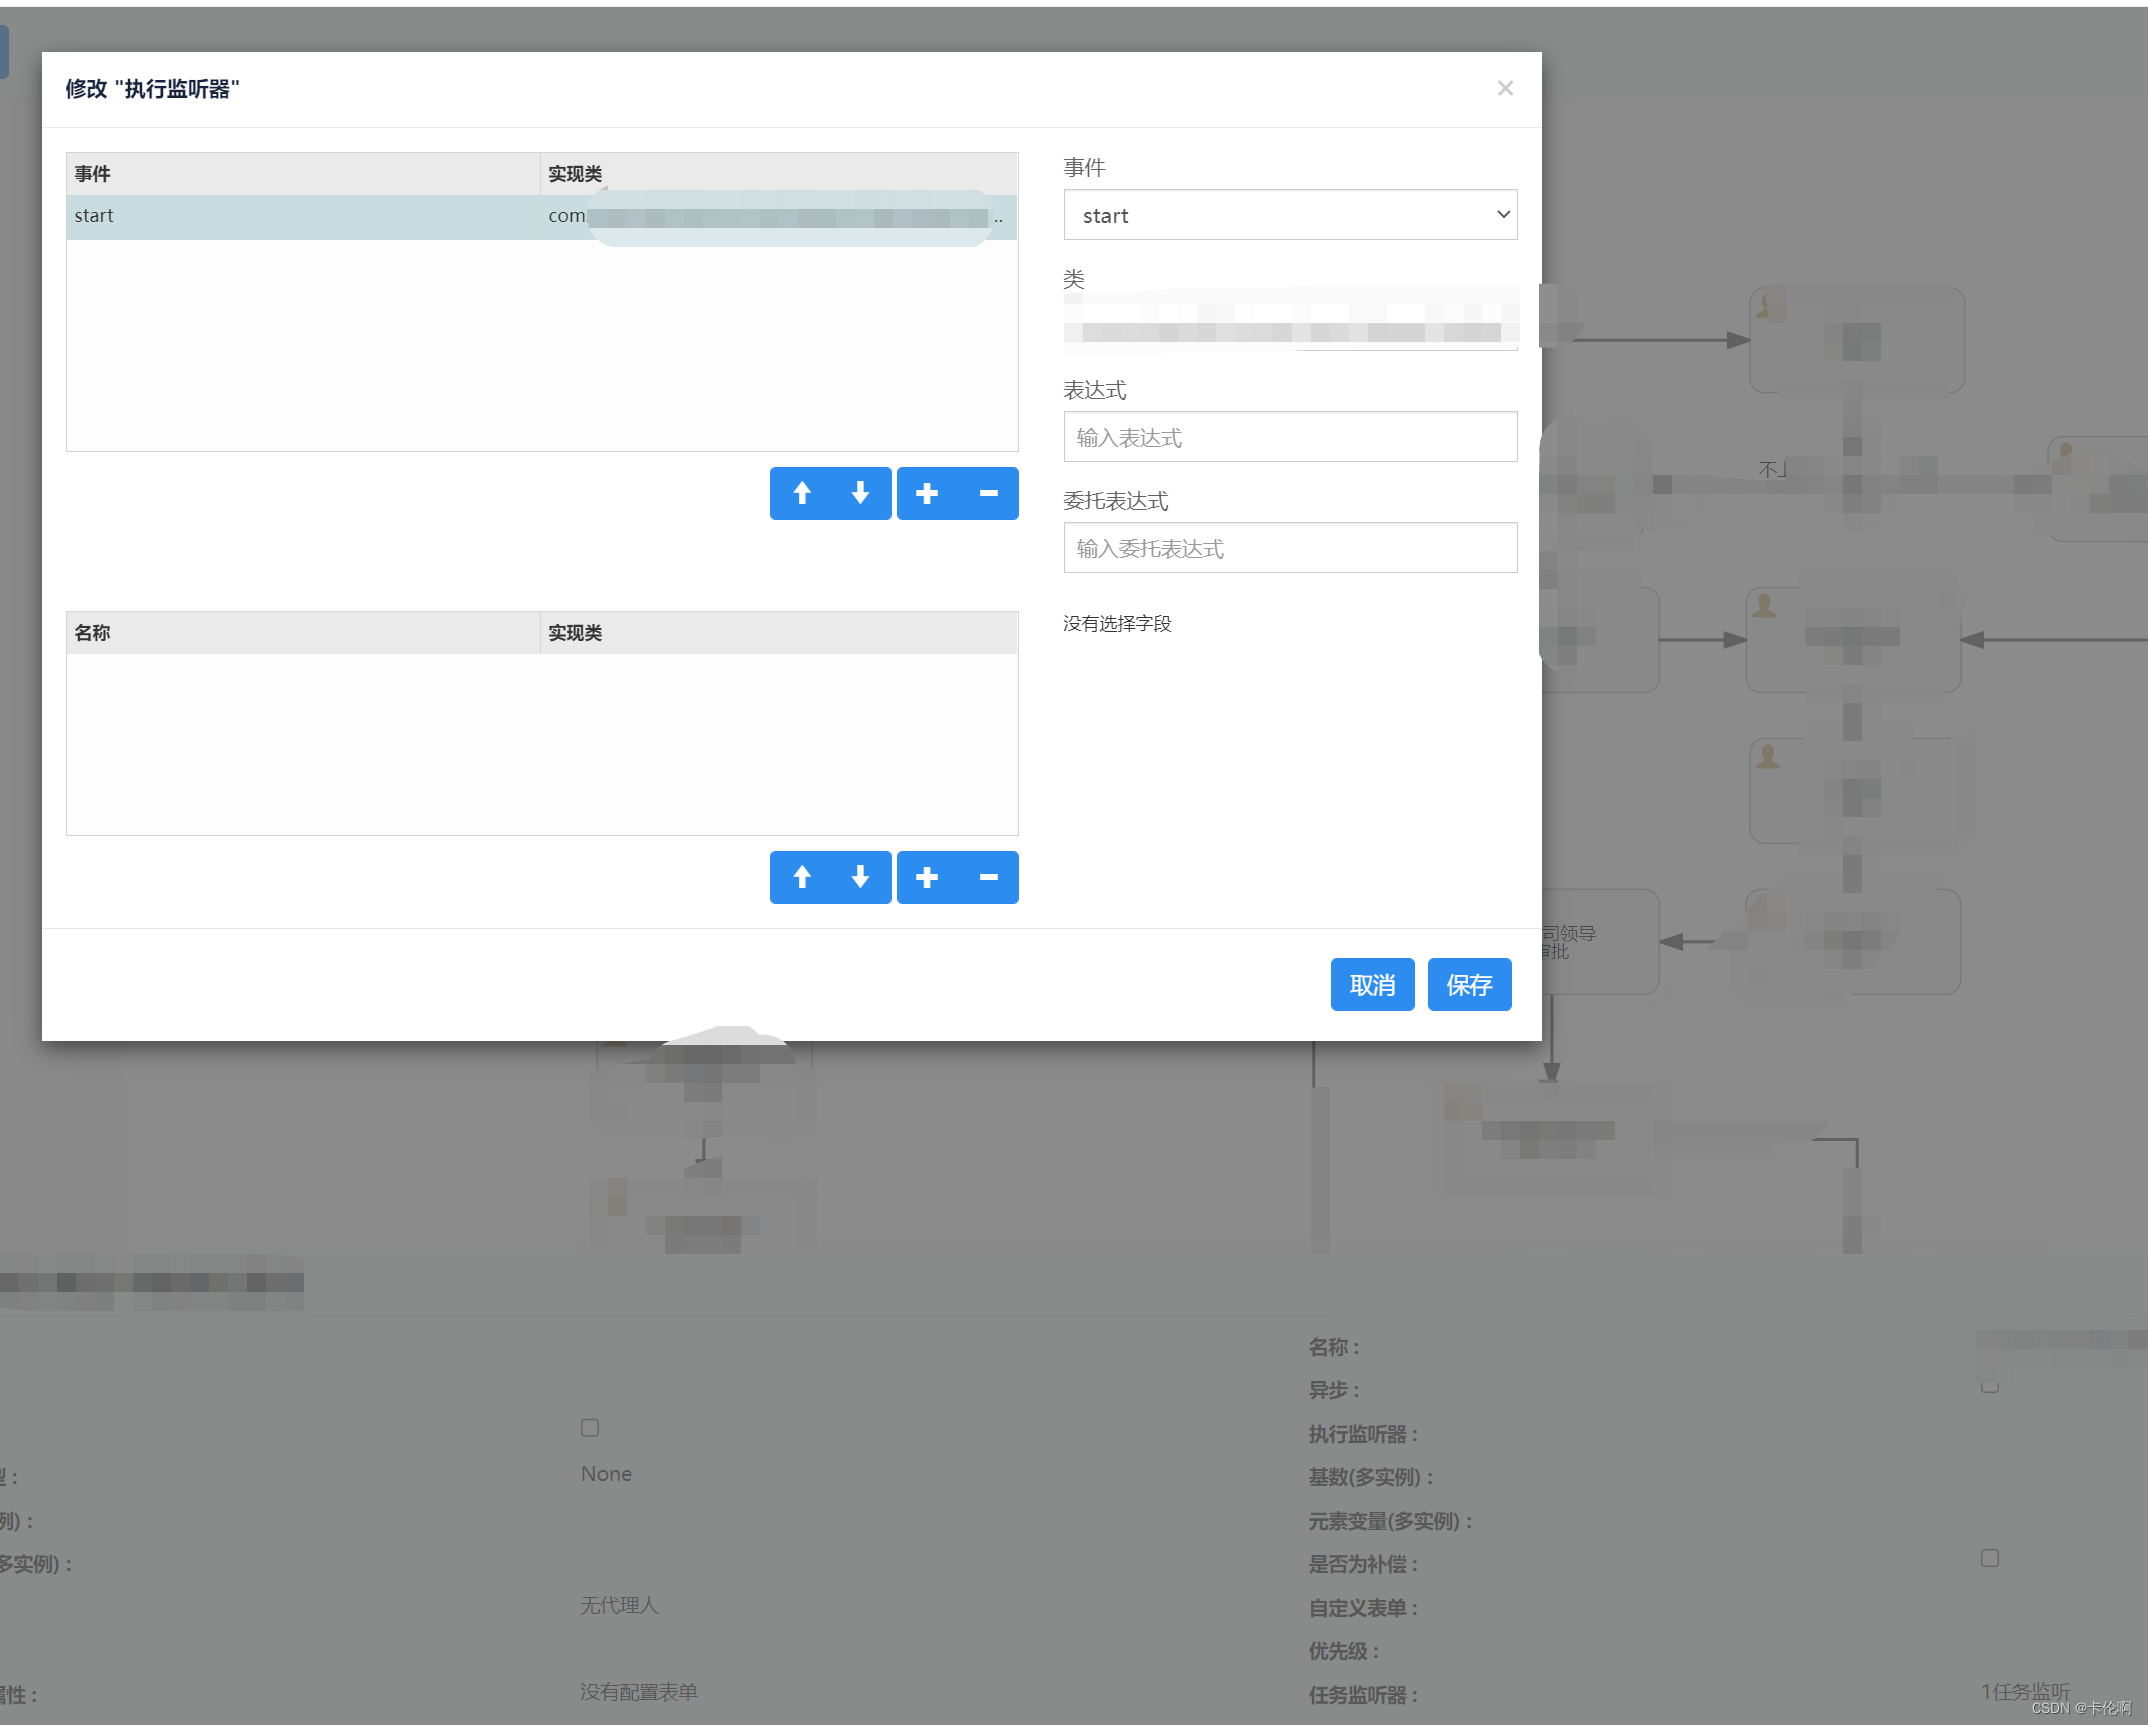
Task: Click the 保存 save button
Action: (x=1469, y=984)
